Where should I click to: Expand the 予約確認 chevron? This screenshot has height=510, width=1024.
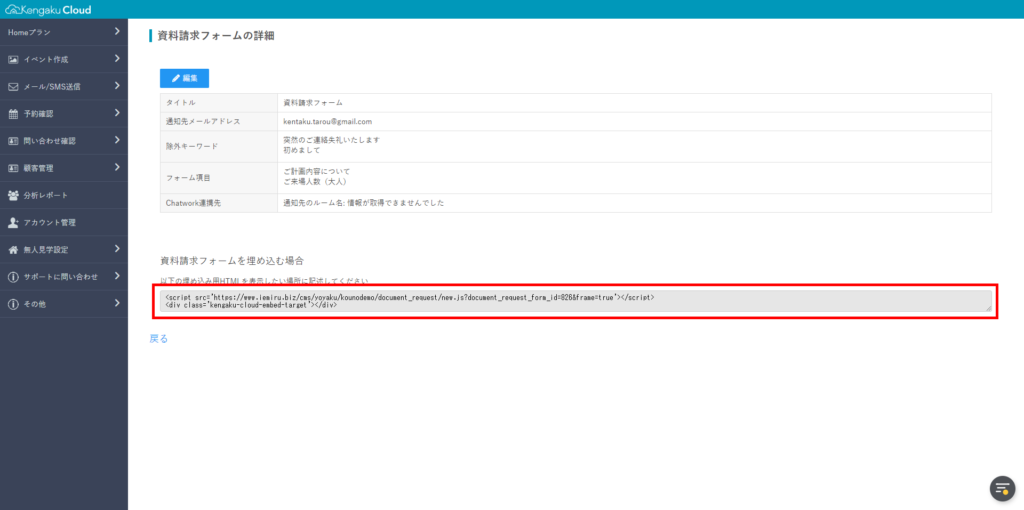117,113
